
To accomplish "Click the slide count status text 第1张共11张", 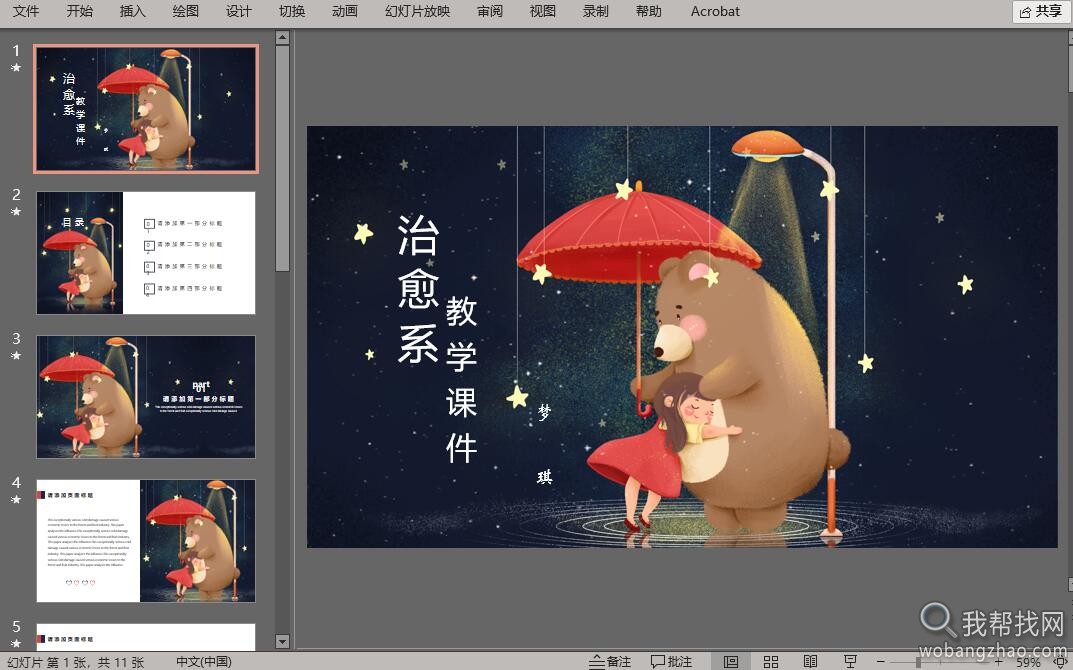I will point(76,662).
